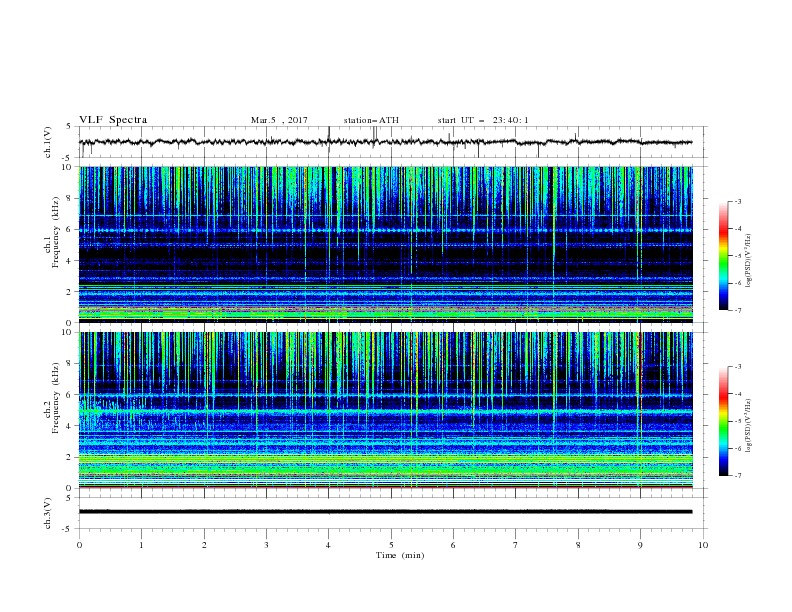This screenshot has height=612, width=792.
Task: Click the "2" time axis tick label
Action: point(204,545)
